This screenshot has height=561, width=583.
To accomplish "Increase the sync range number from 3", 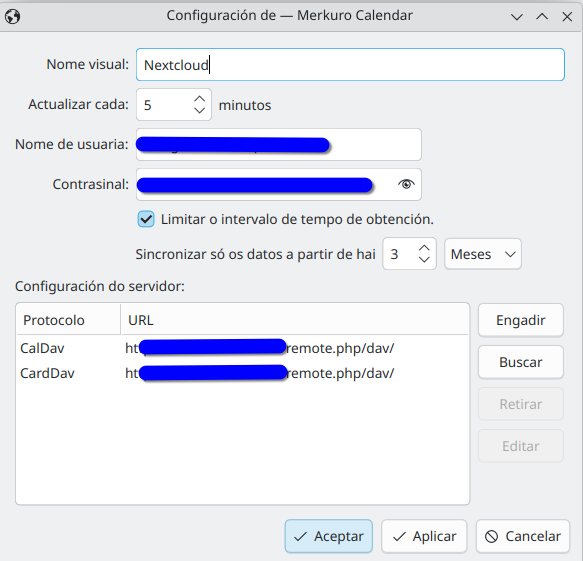I will 424,248.
